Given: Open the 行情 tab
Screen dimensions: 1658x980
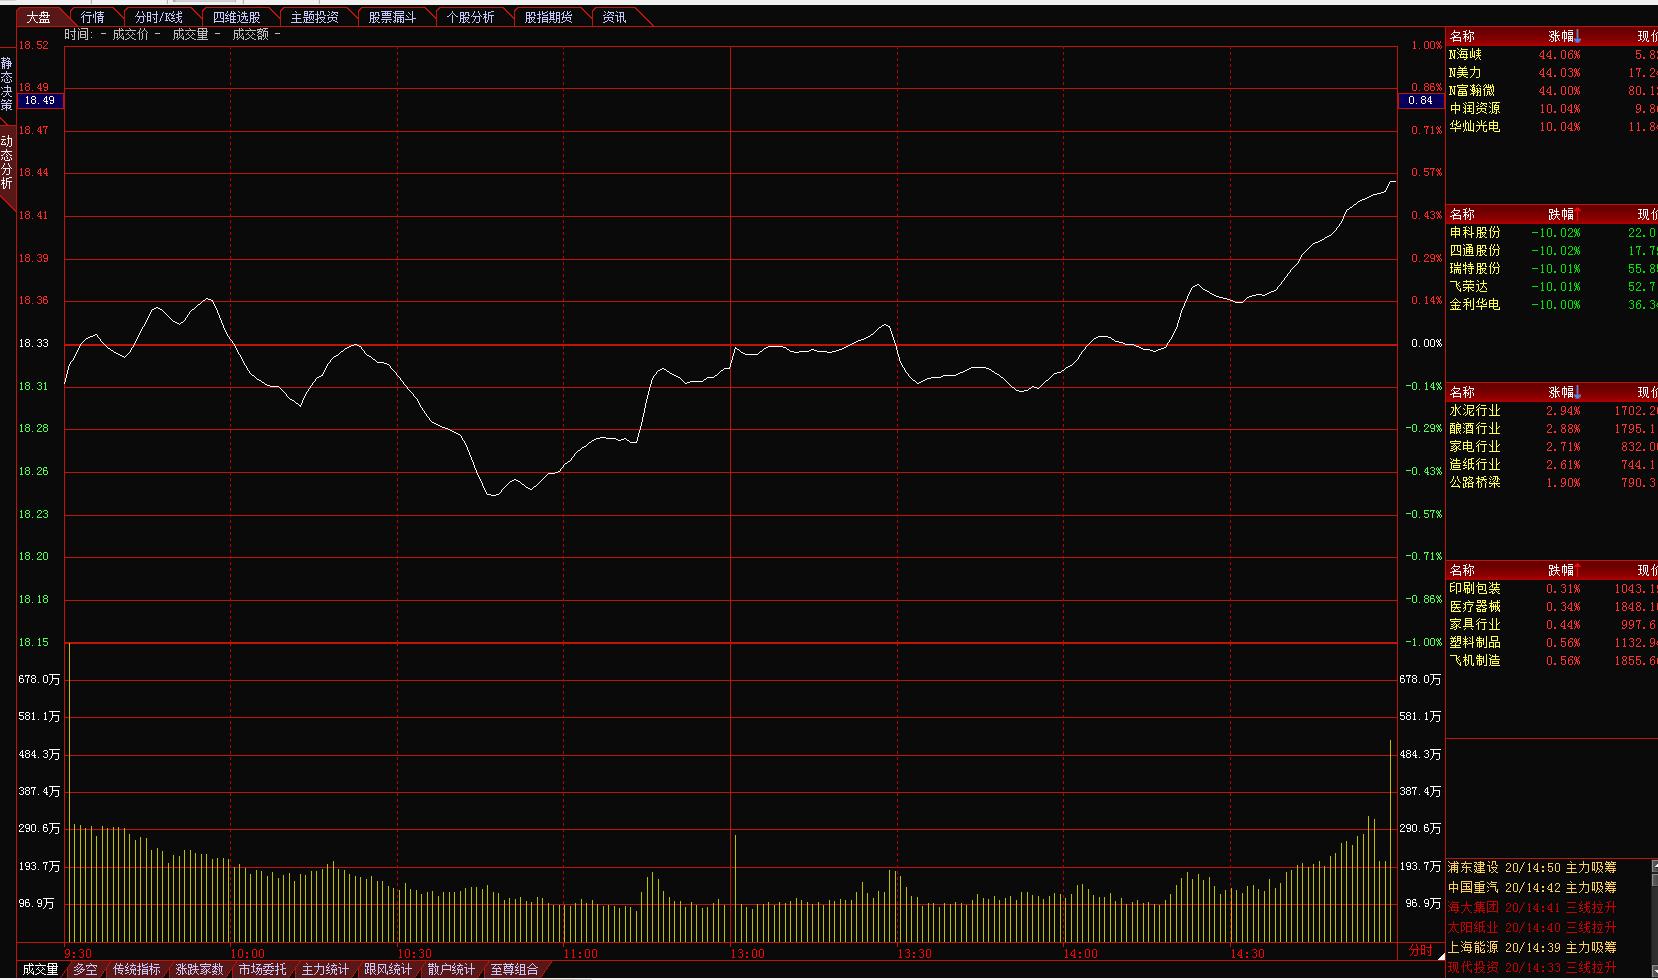Looking at the screenshot, I should coord(93,17).
